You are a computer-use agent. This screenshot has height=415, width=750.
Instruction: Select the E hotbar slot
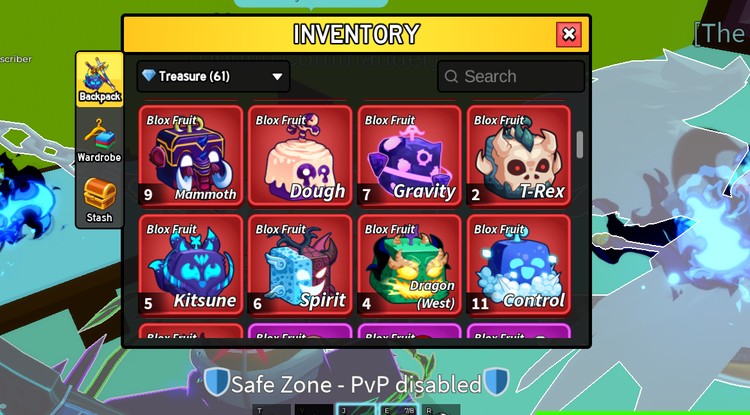[400, 410]
